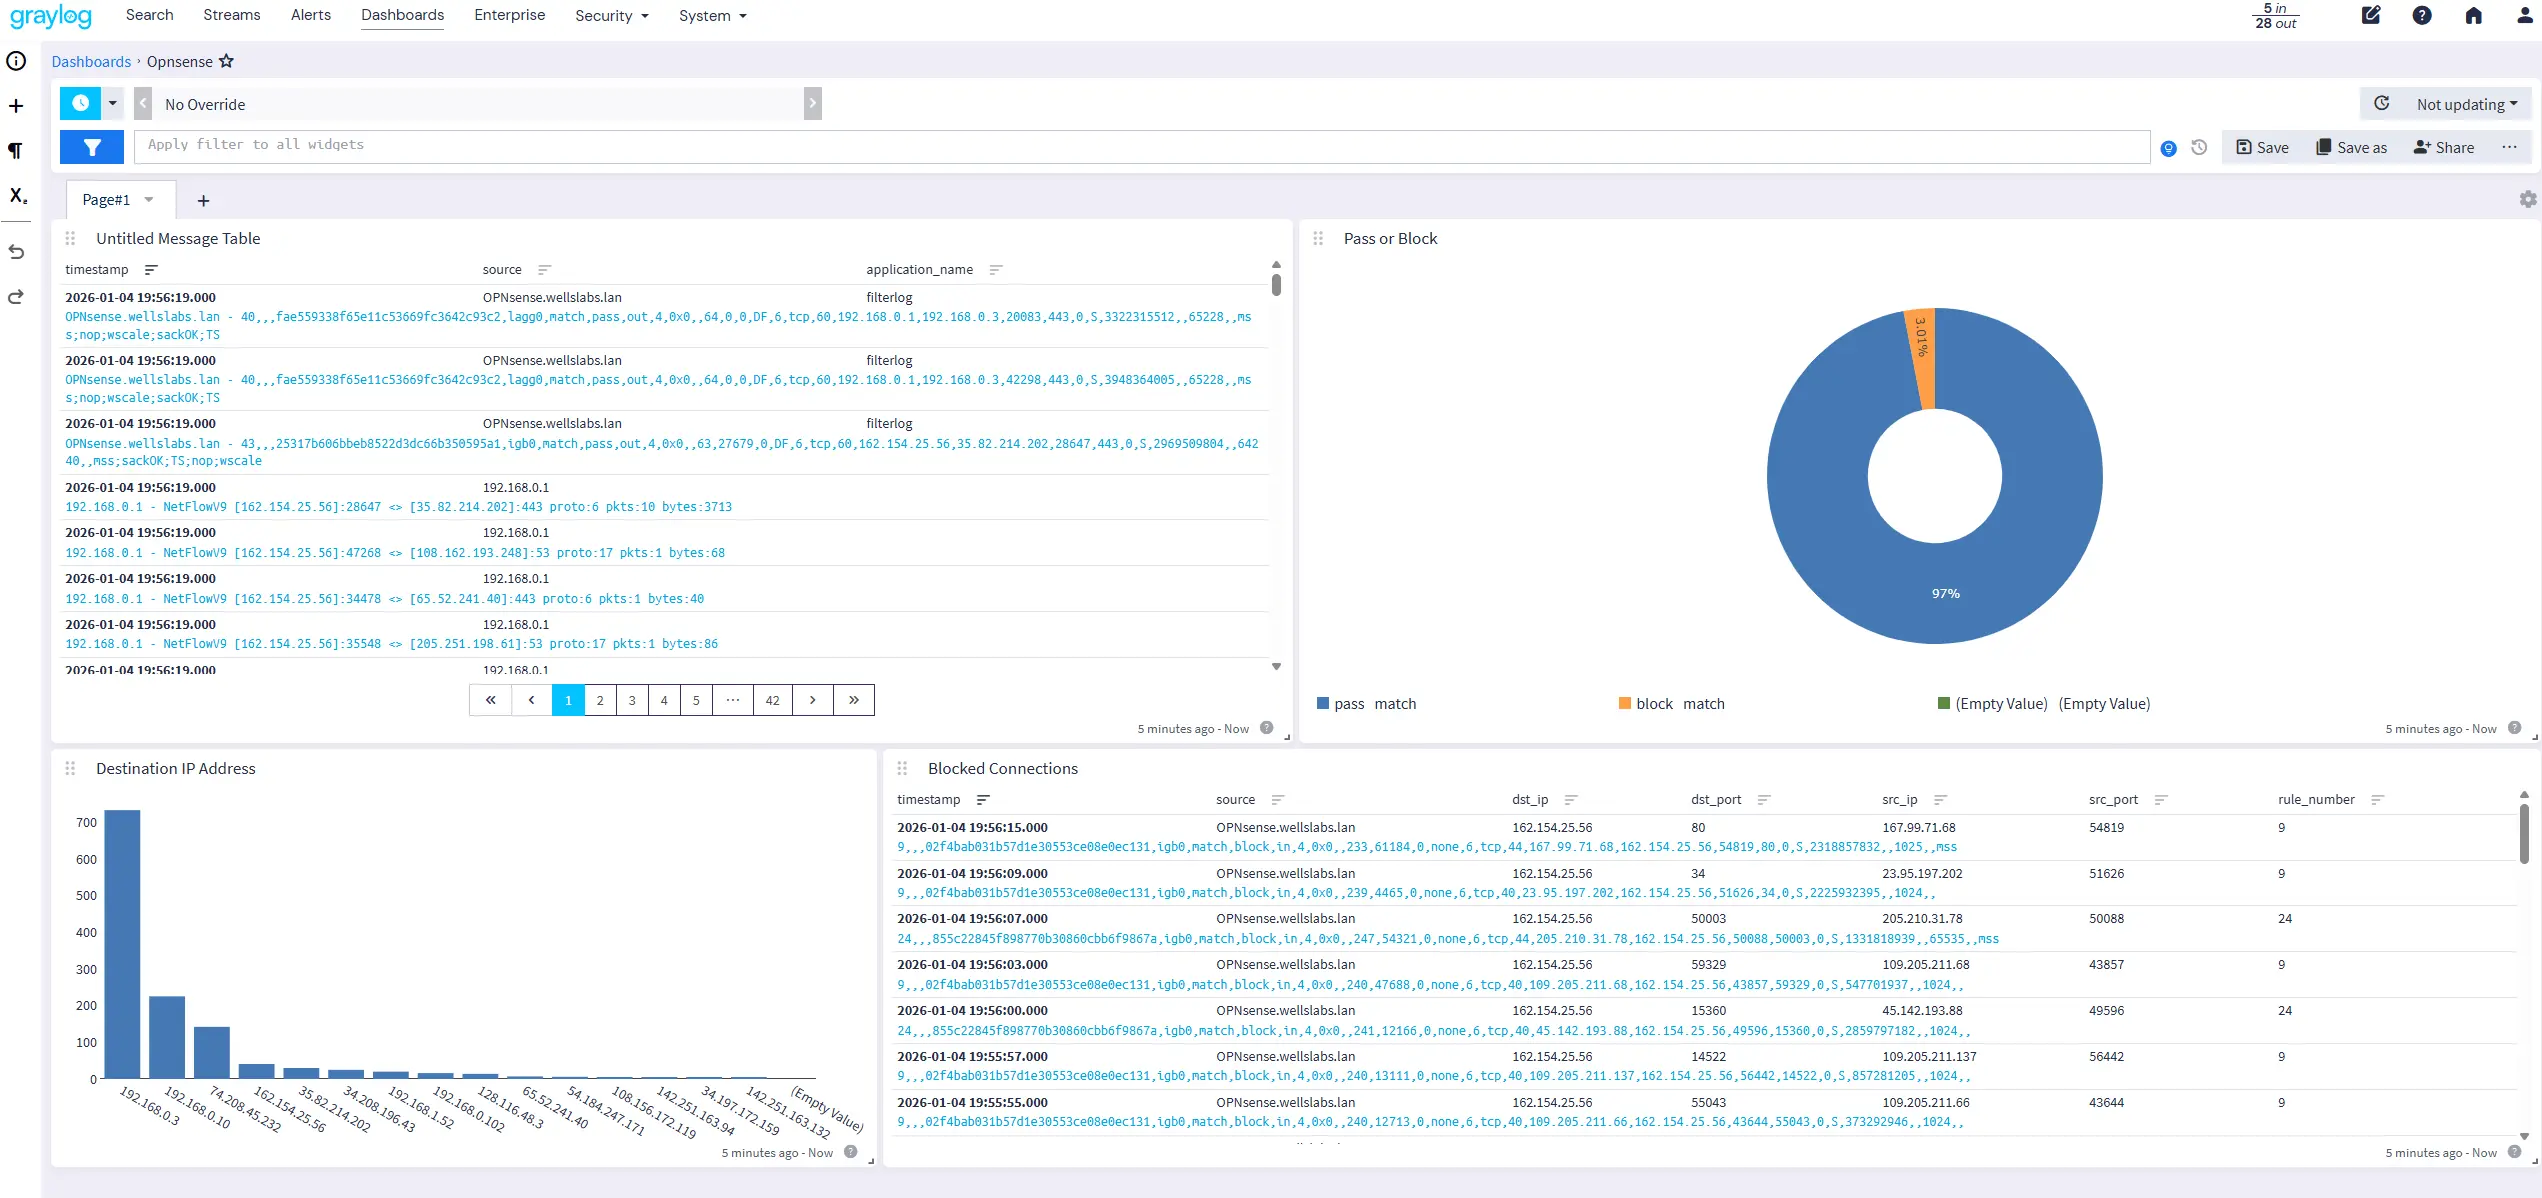Sort Blocked Connections by rule_number icon
Image resolution: width=2542 pixels, height=1198 pixels.
pyautogui.click(x=2378, y=800)
